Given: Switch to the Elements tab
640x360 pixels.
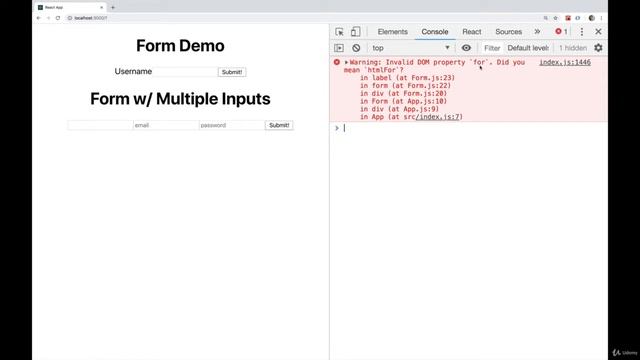Looking at the screenshot, I should 392,31.
